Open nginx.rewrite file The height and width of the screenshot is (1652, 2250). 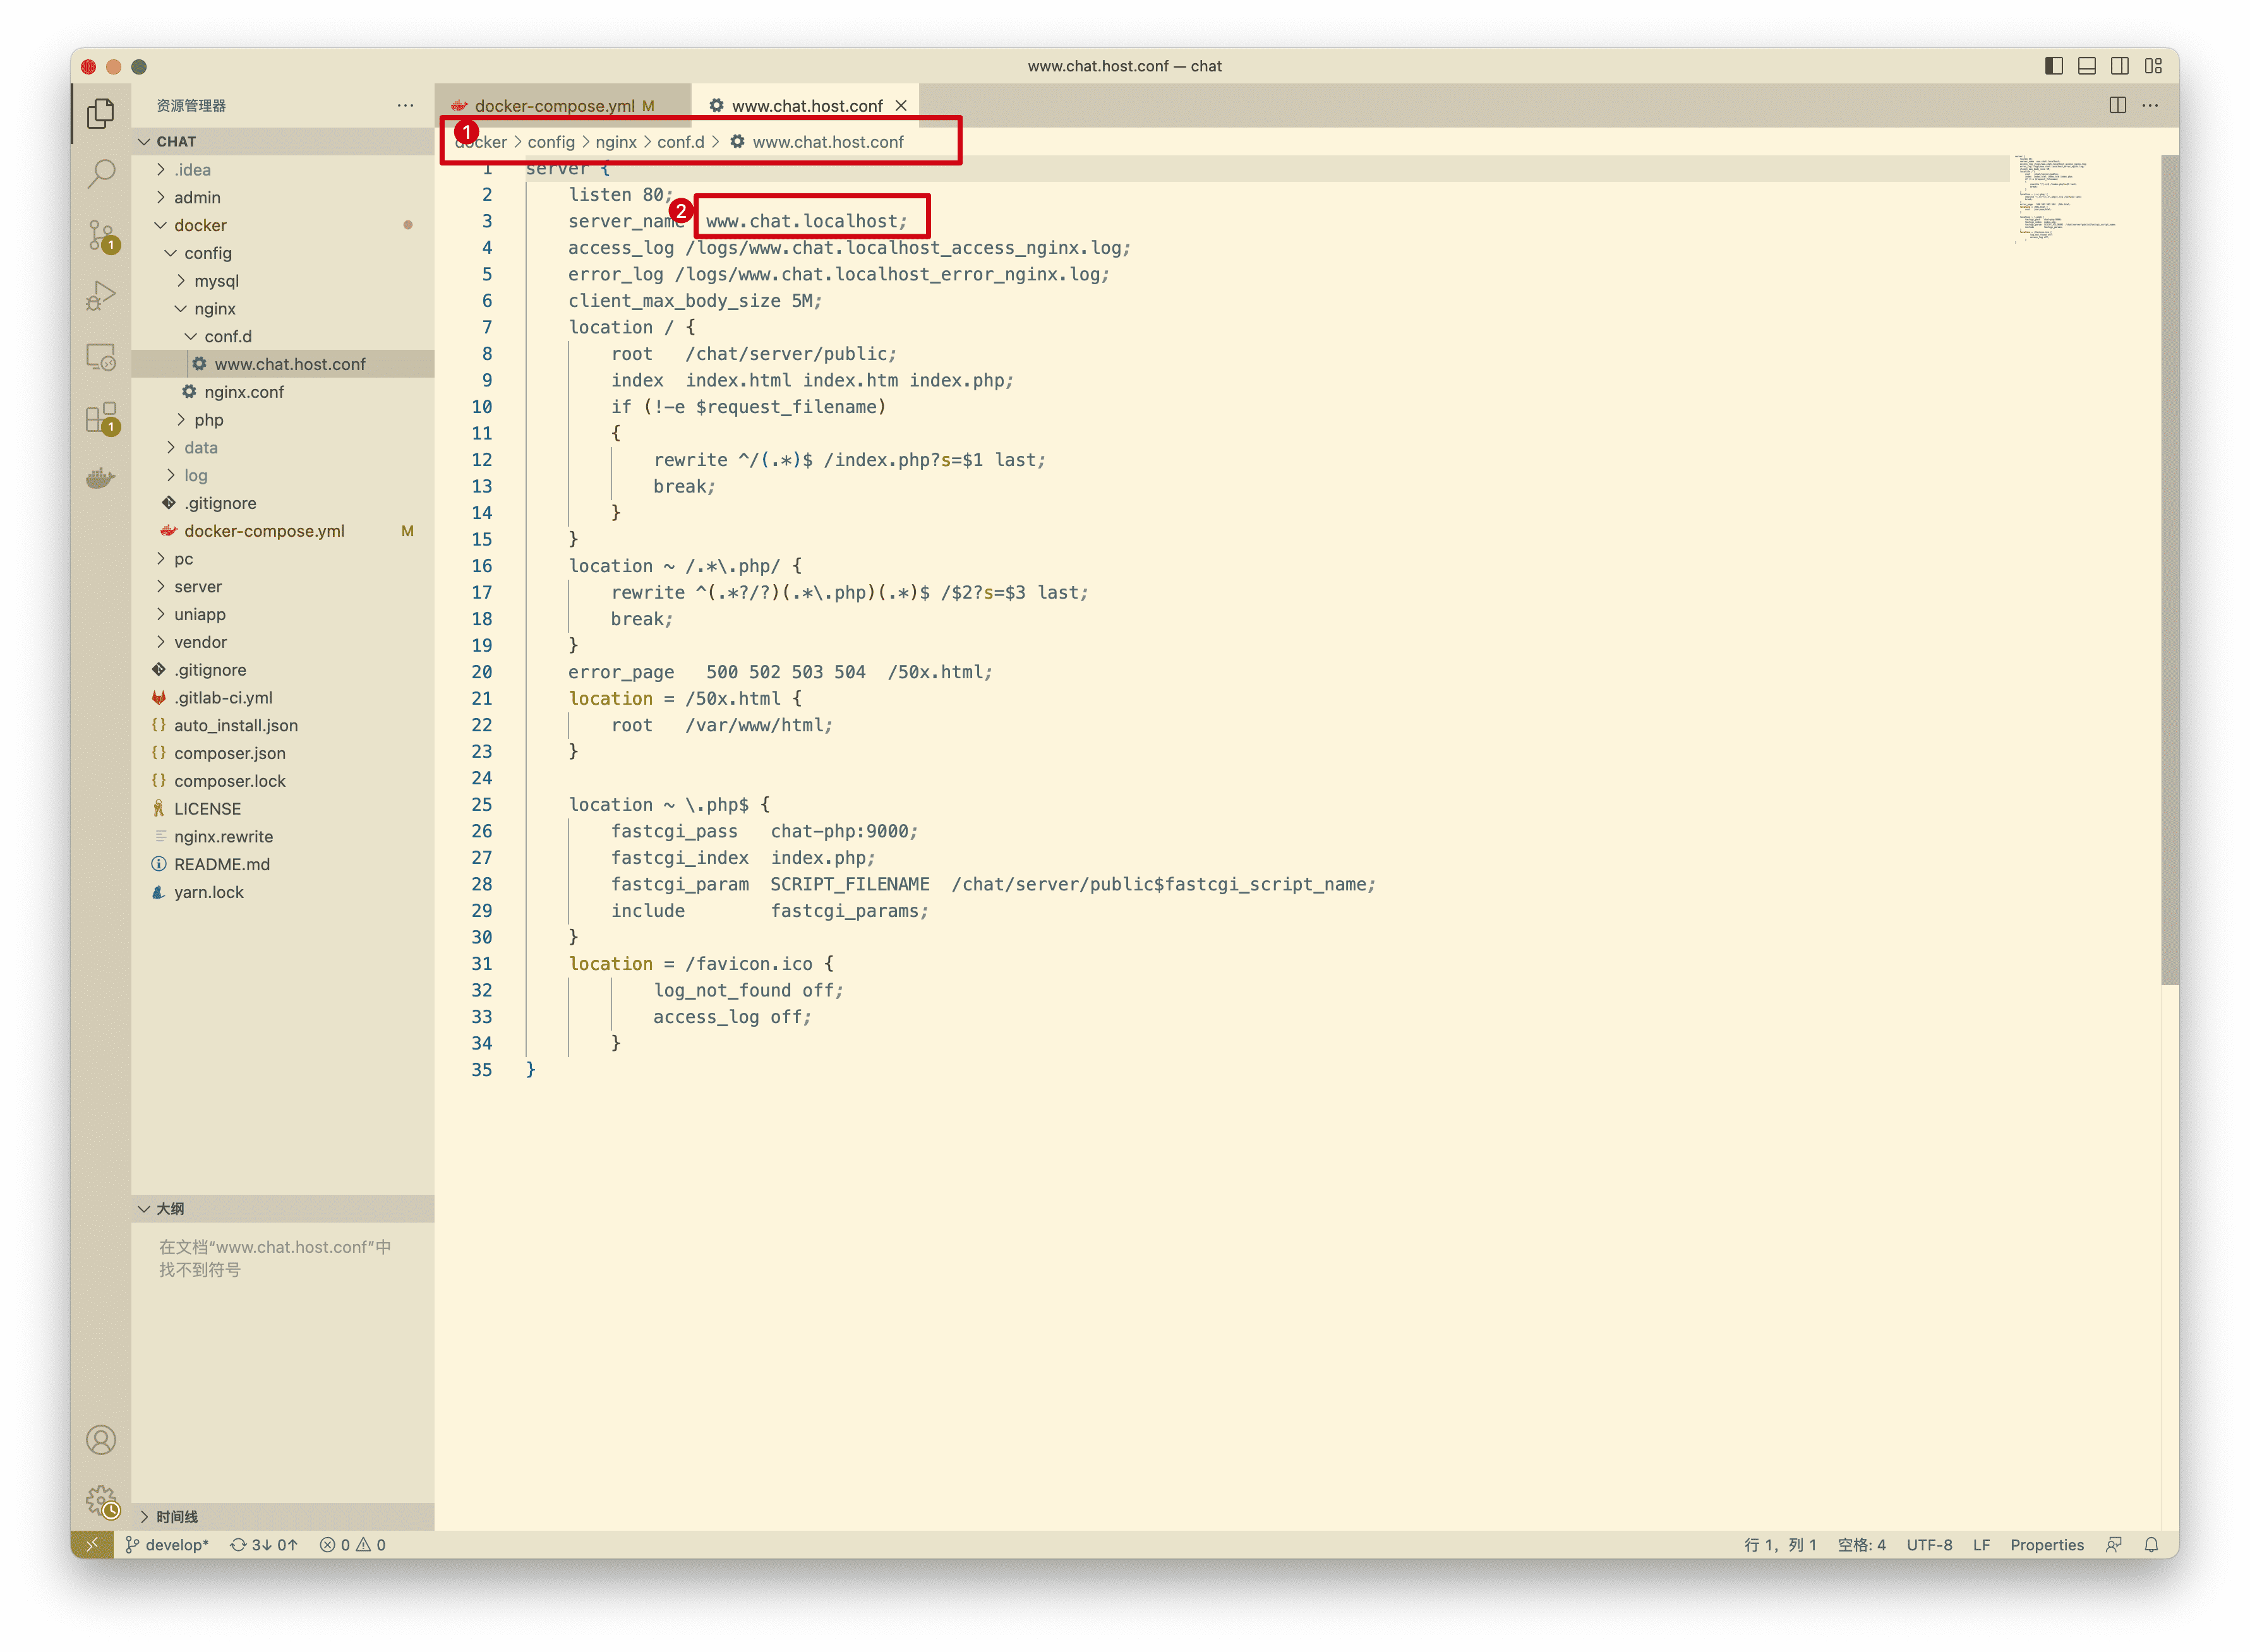(x=283, y=837)
